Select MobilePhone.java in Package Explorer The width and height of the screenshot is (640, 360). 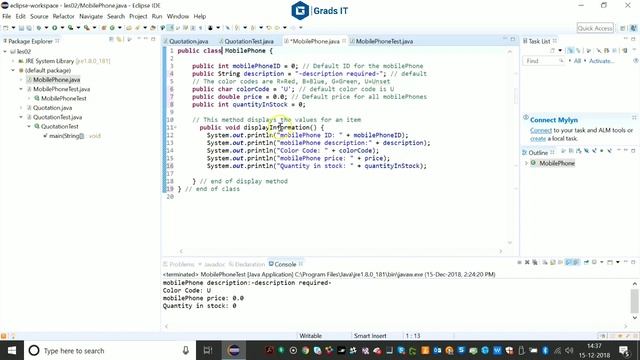point(56,80)
